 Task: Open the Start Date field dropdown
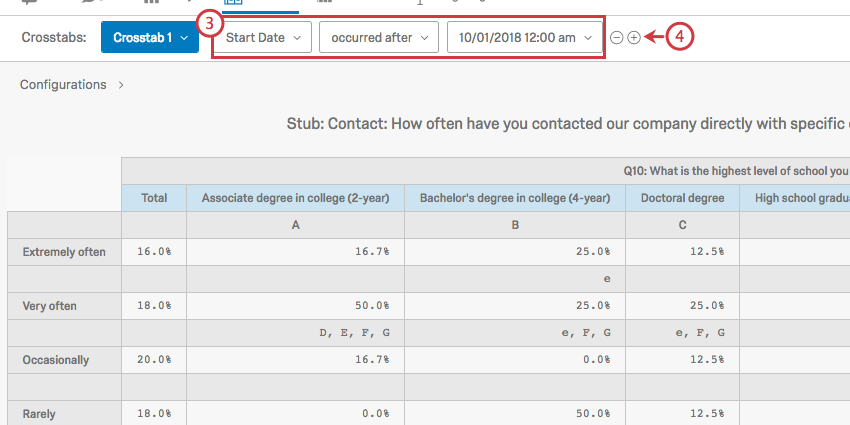263,37
